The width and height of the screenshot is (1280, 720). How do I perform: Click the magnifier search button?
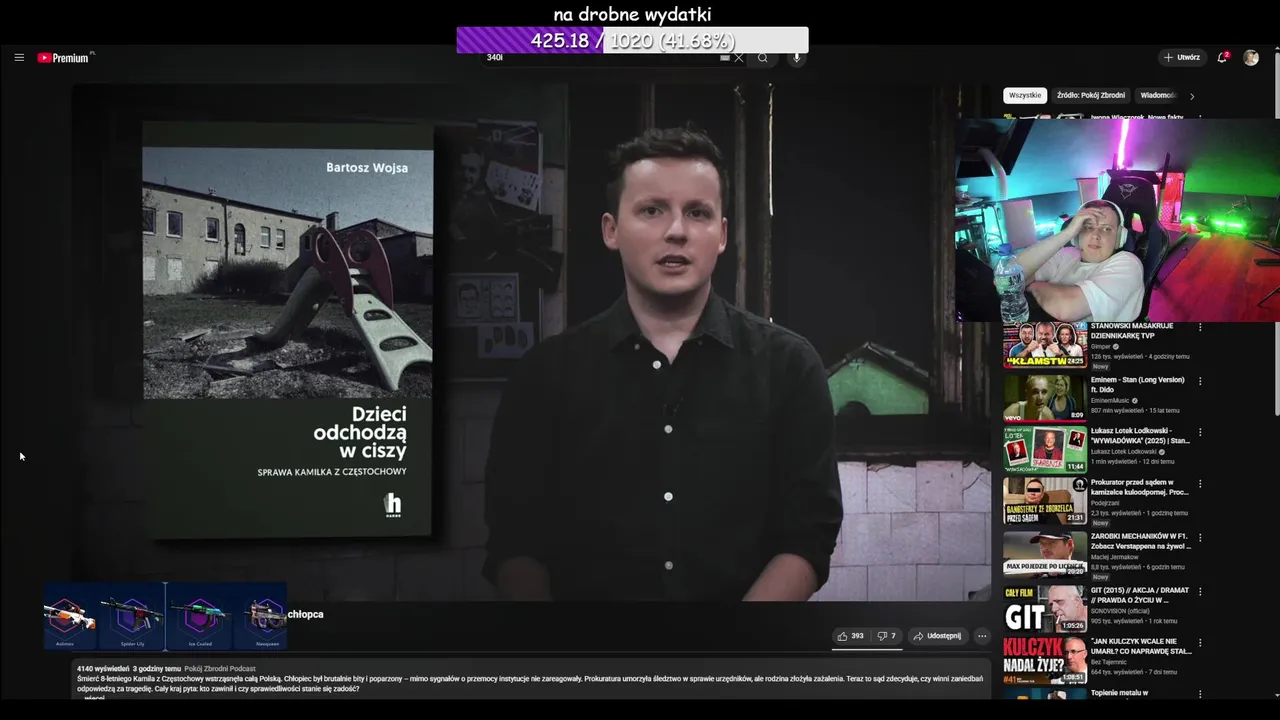tap(763, 58)
